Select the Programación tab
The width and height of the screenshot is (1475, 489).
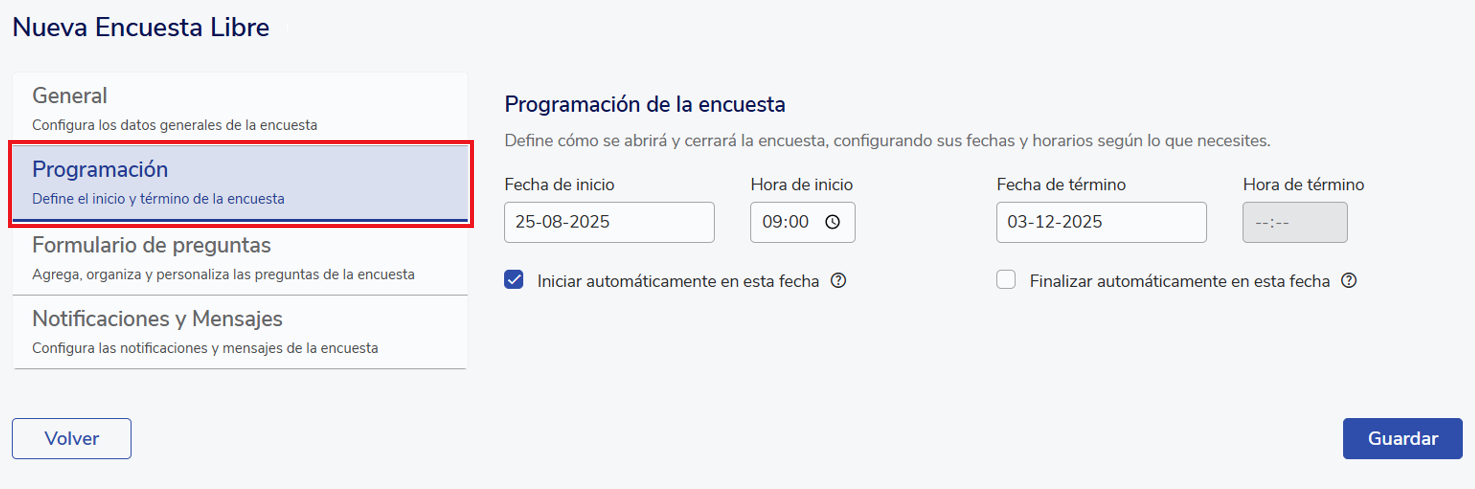240,182
